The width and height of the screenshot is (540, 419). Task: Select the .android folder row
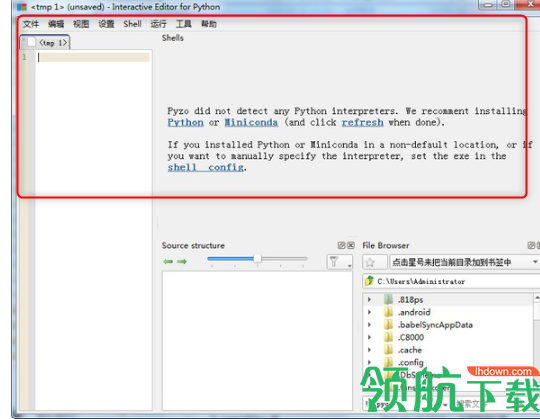click(448, 312)
